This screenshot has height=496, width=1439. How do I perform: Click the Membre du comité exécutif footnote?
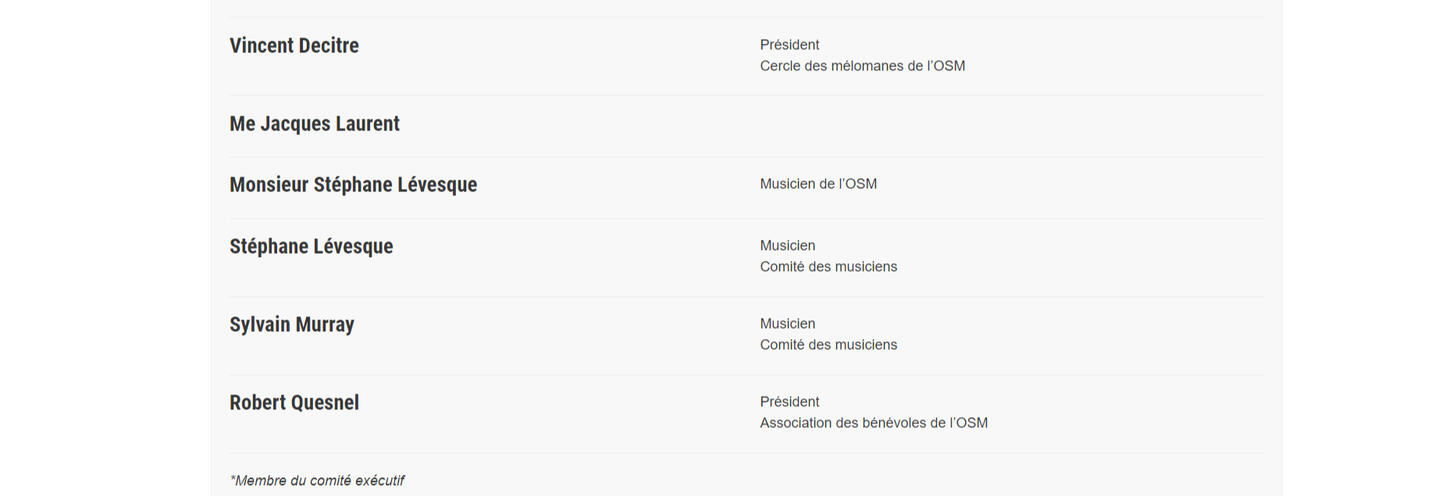[x=317, y=481]
